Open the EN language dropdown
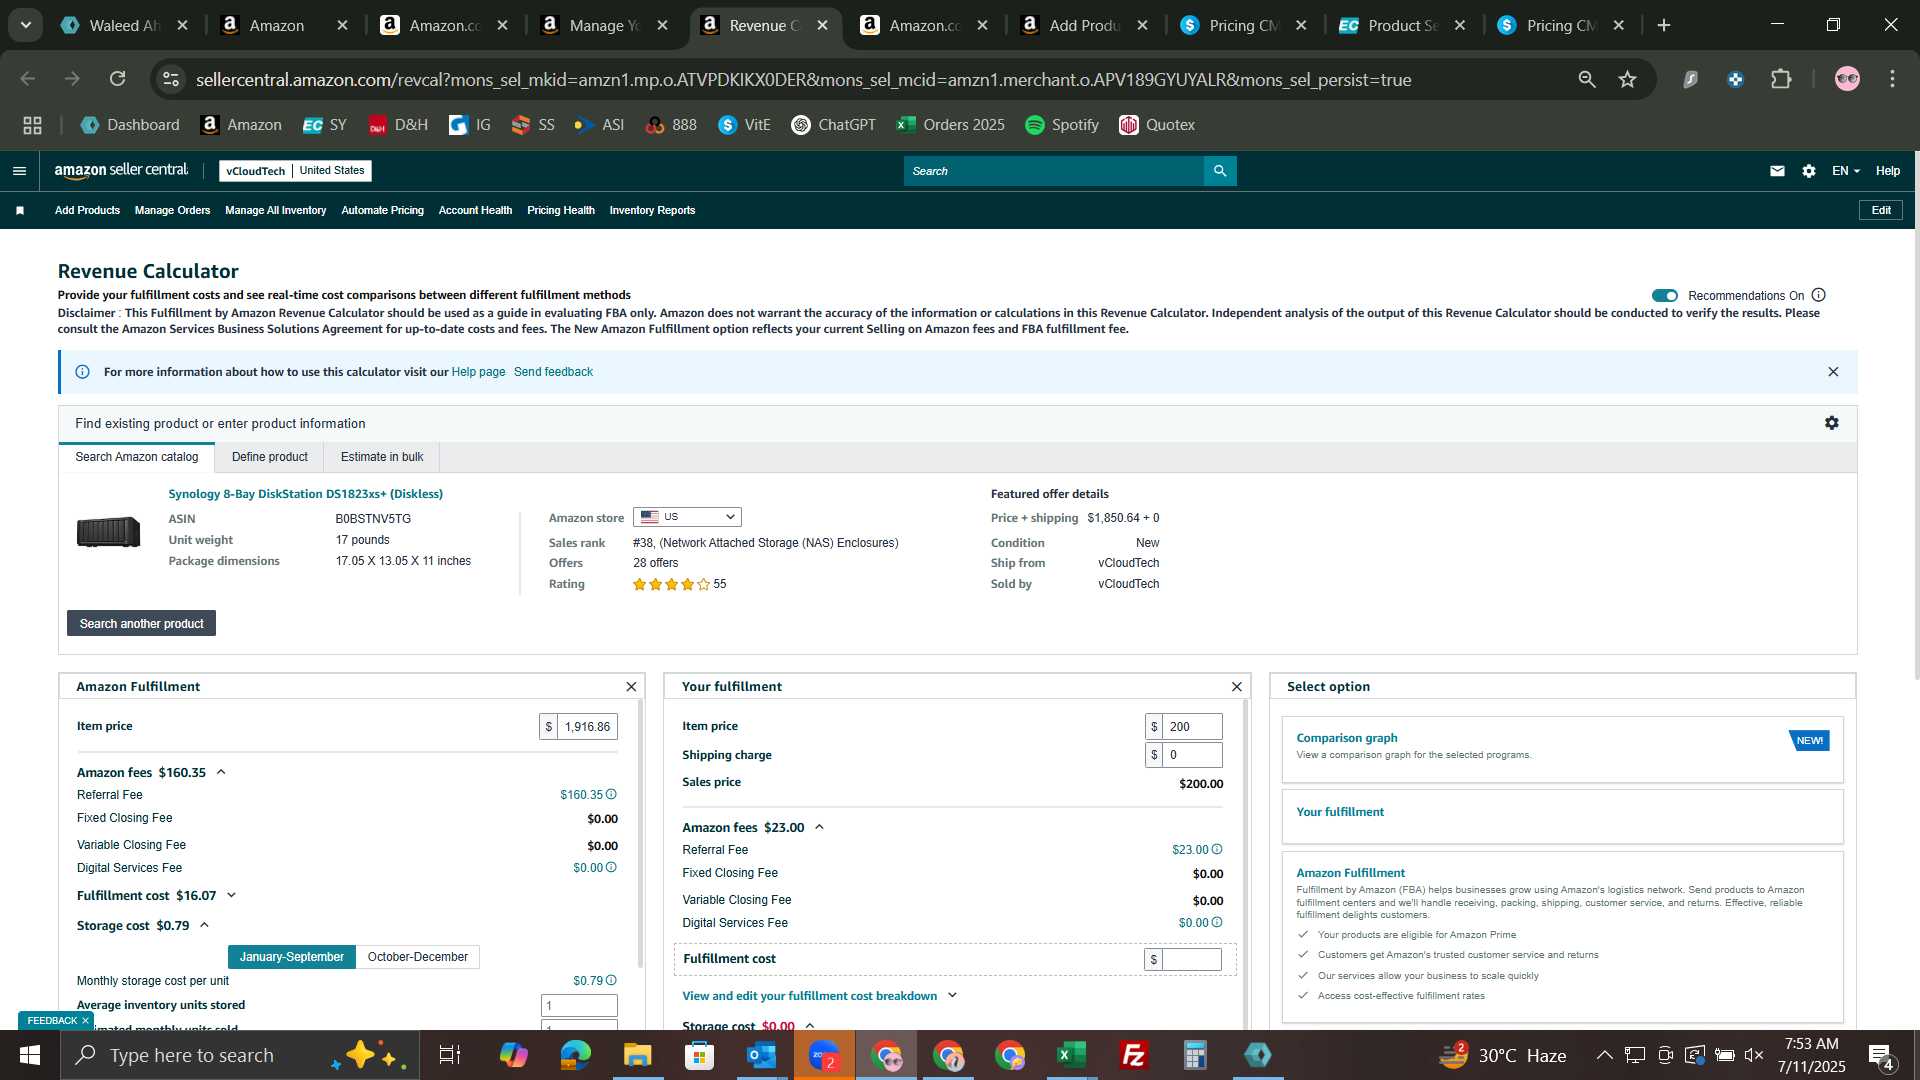Image resolution: width=1920 pixels, height=1080 pixels. pyautogui.click(x=1845, y=171)
